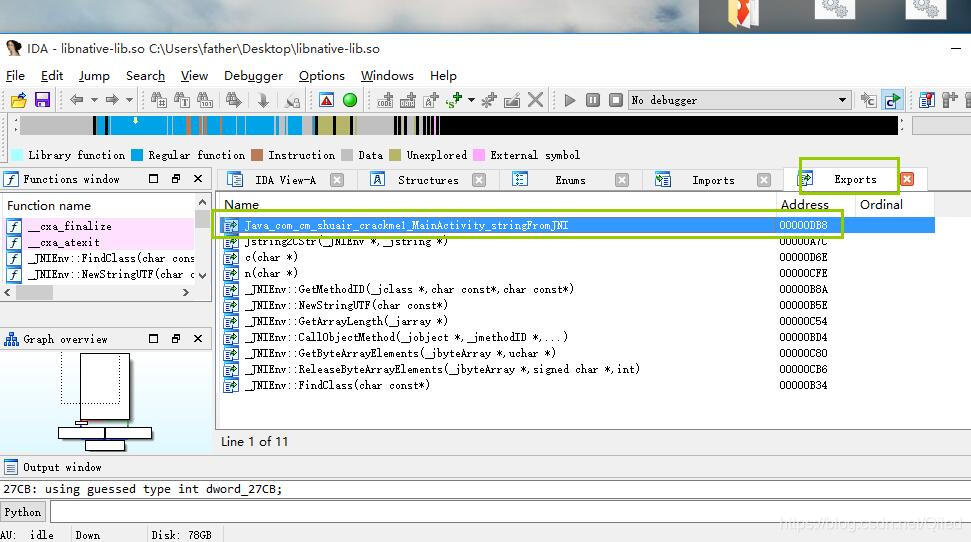Select the n(char *) export row
Image resolution: width=971 pixels, height=542 pixels.
click(577, 273)
